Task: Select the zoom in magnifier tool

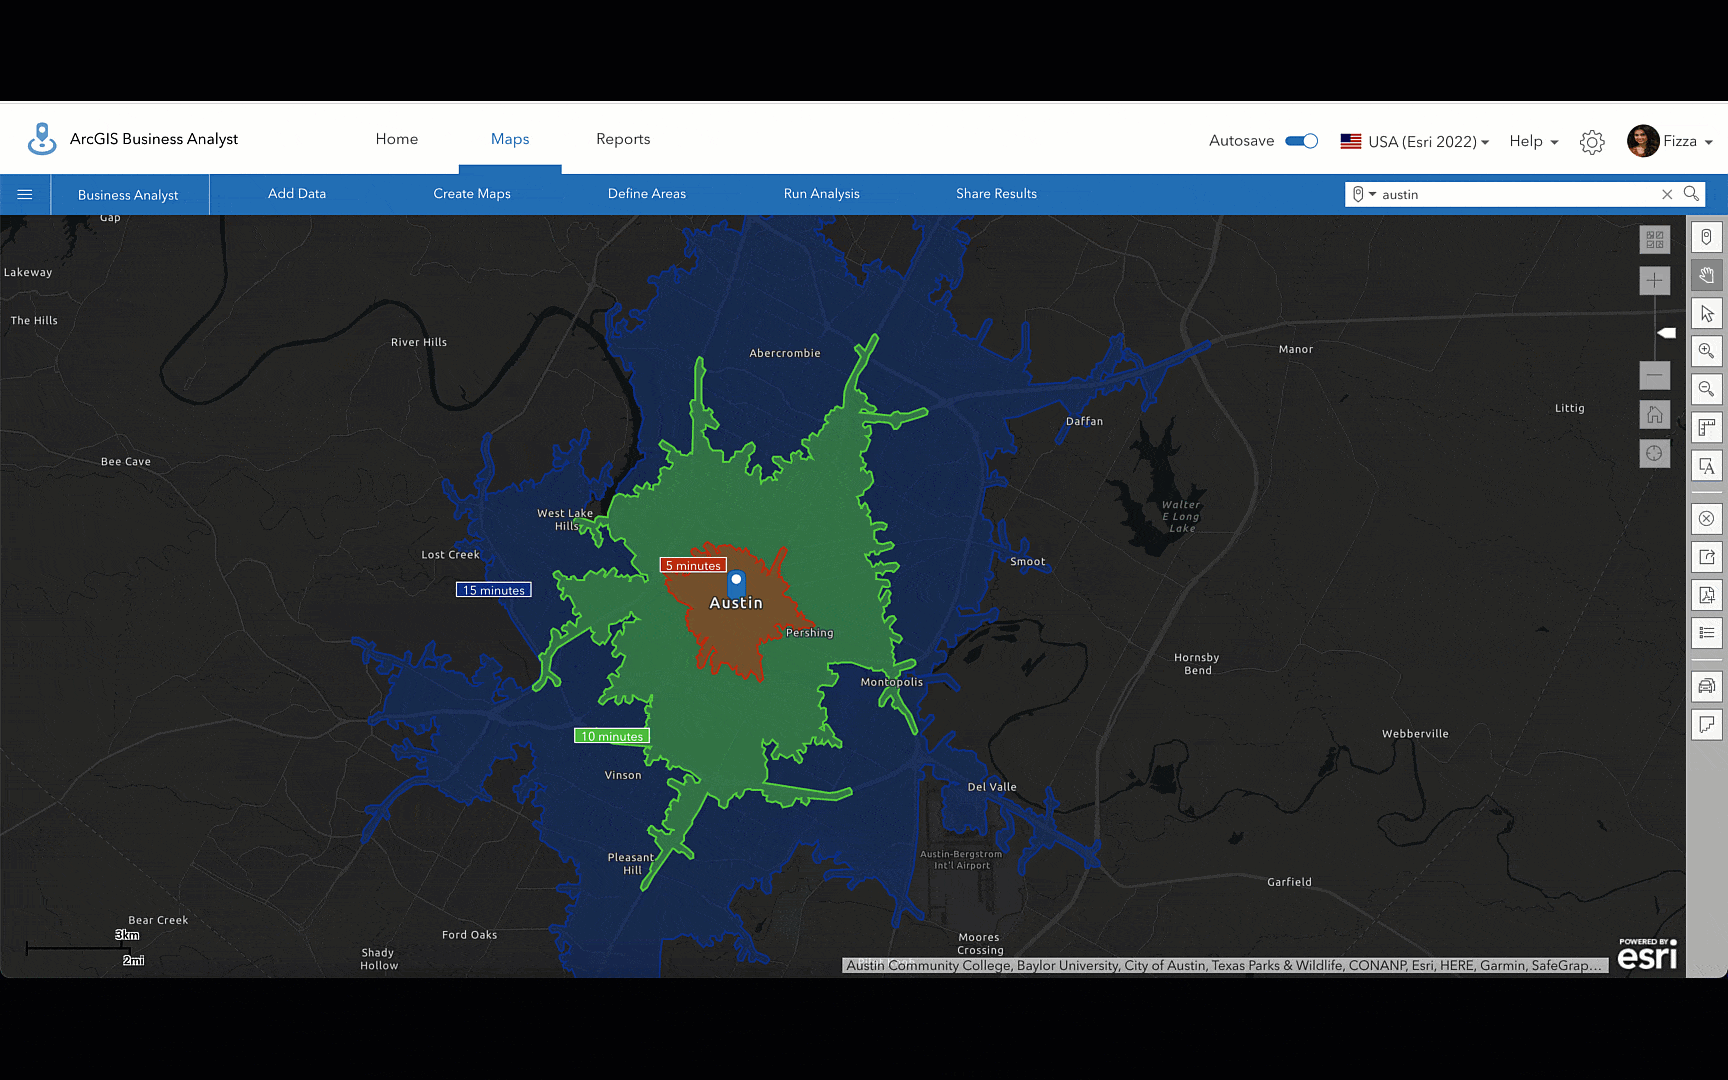Action: click(x=1707, y=351)
